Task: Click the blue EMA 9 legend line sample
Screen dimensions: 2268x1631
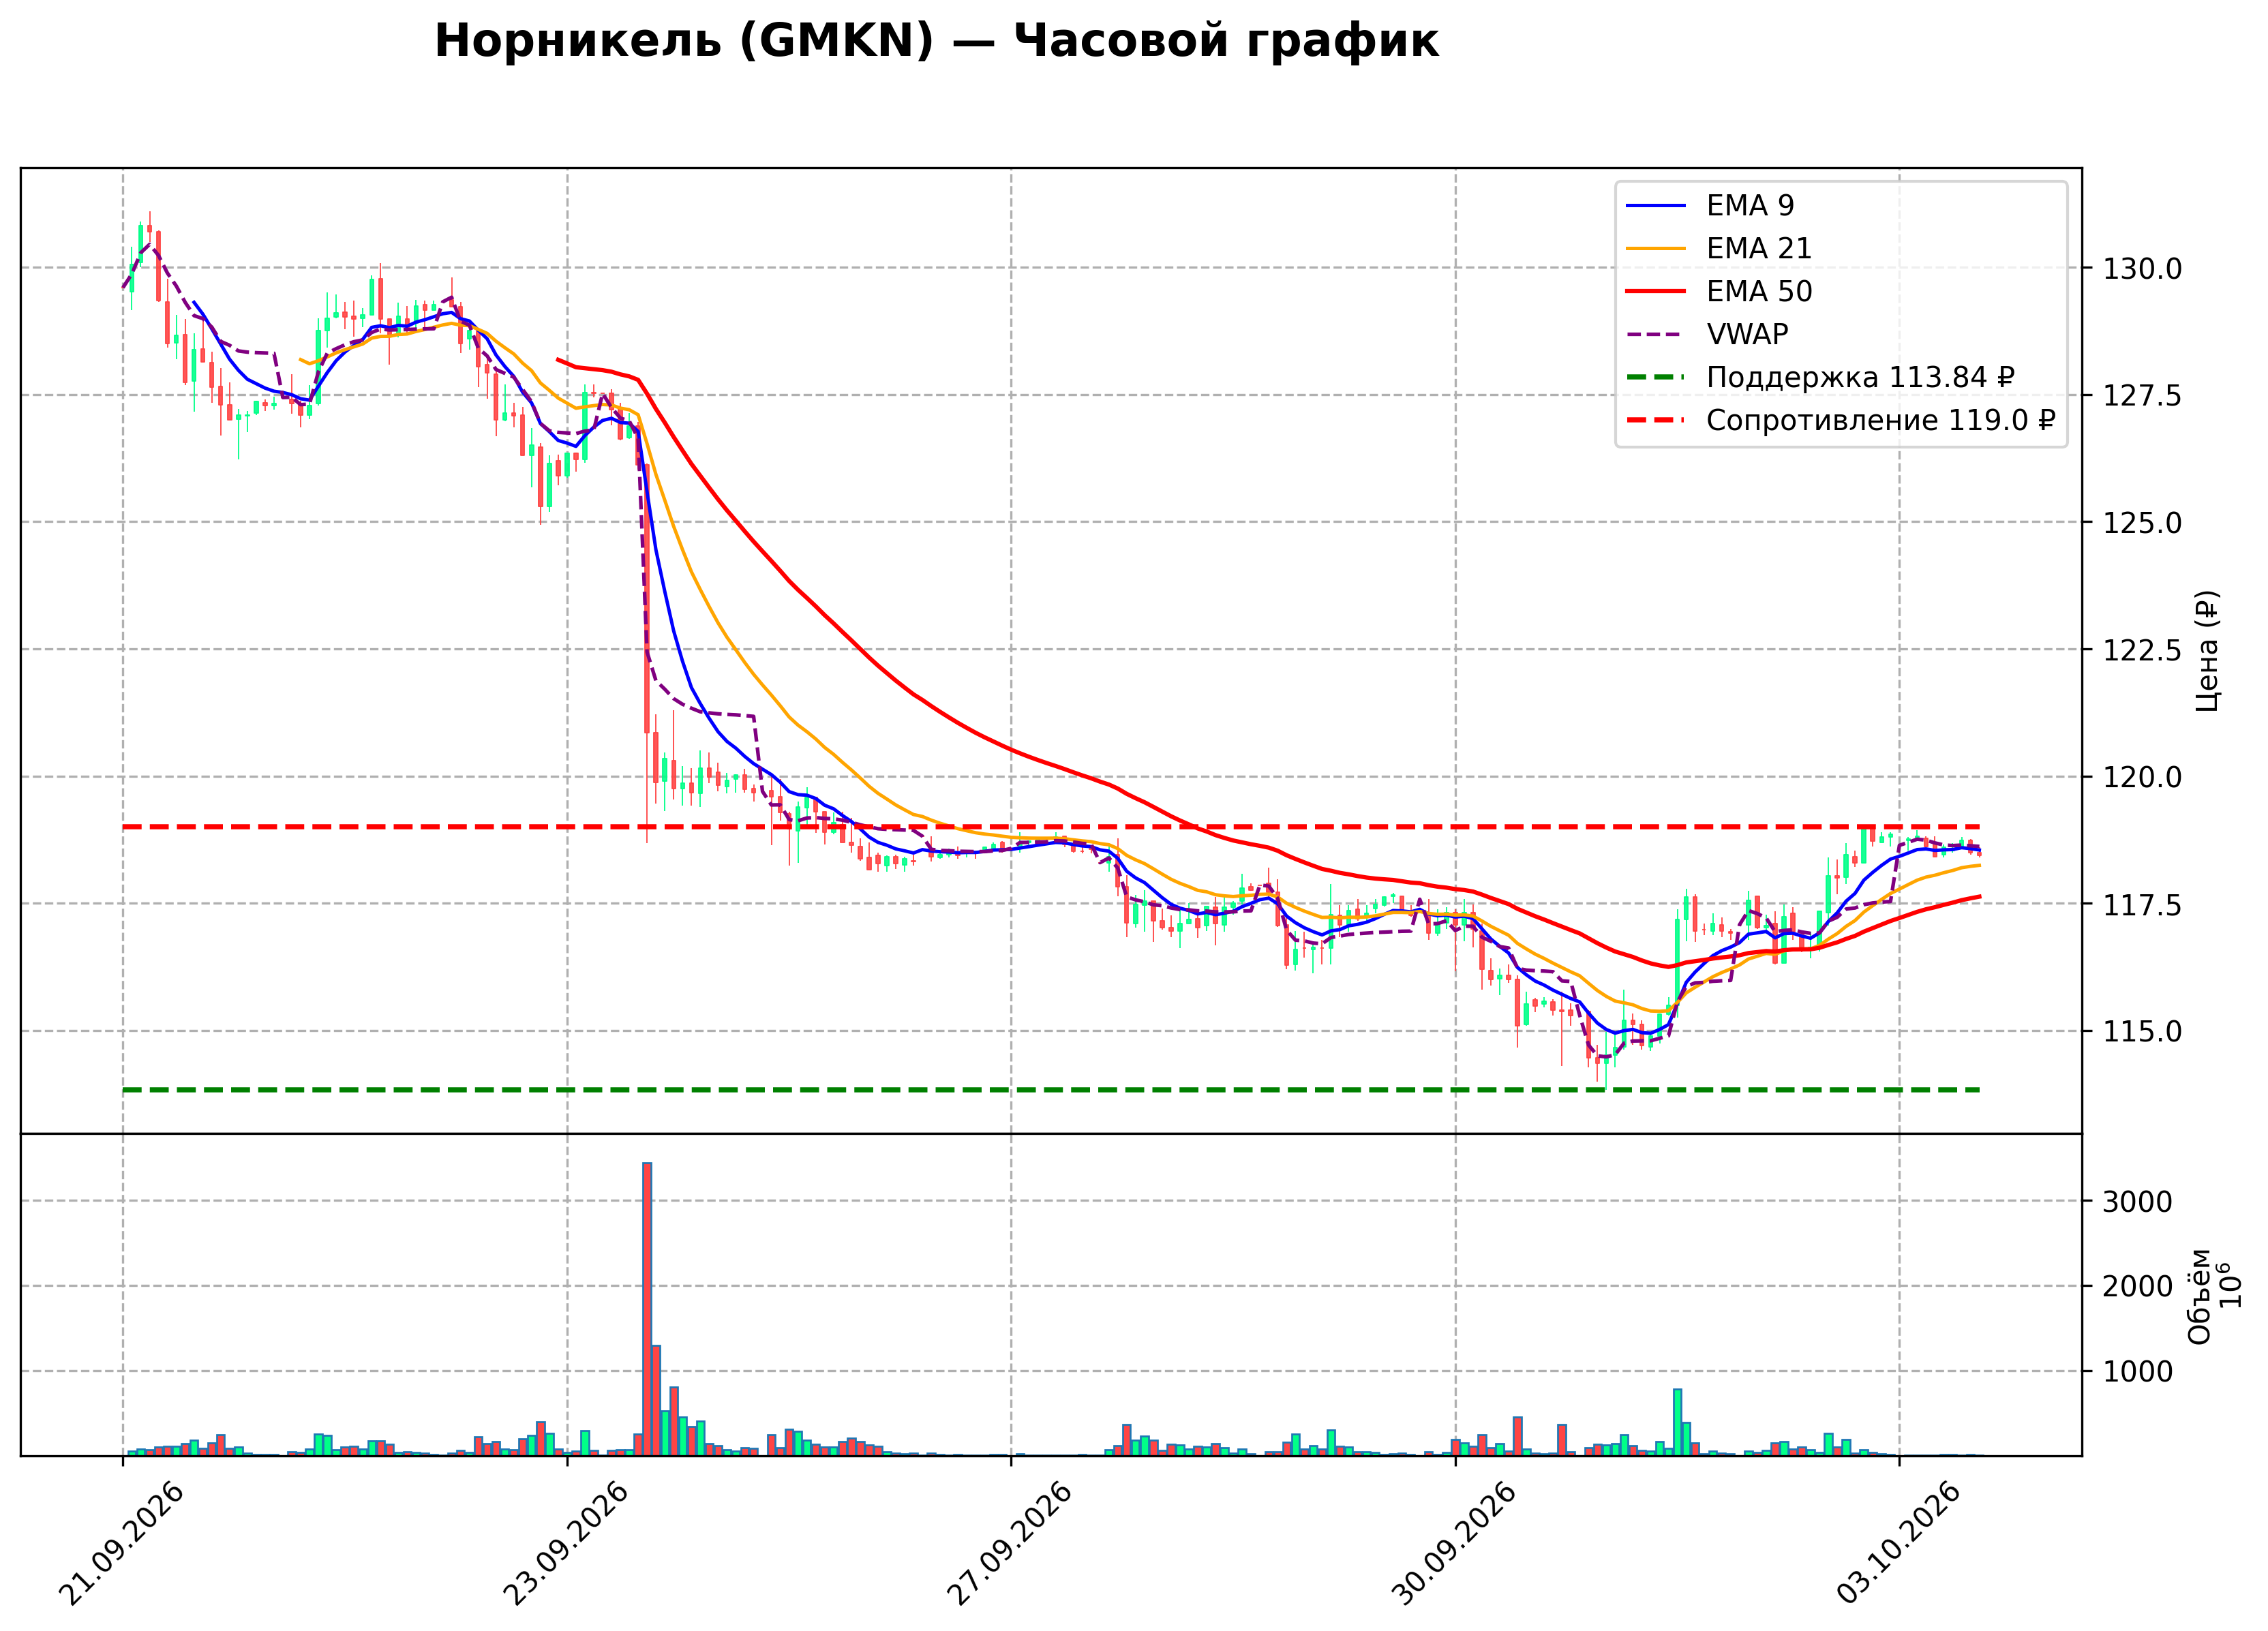Action: pyautogui.click(x=1656, y=206)
